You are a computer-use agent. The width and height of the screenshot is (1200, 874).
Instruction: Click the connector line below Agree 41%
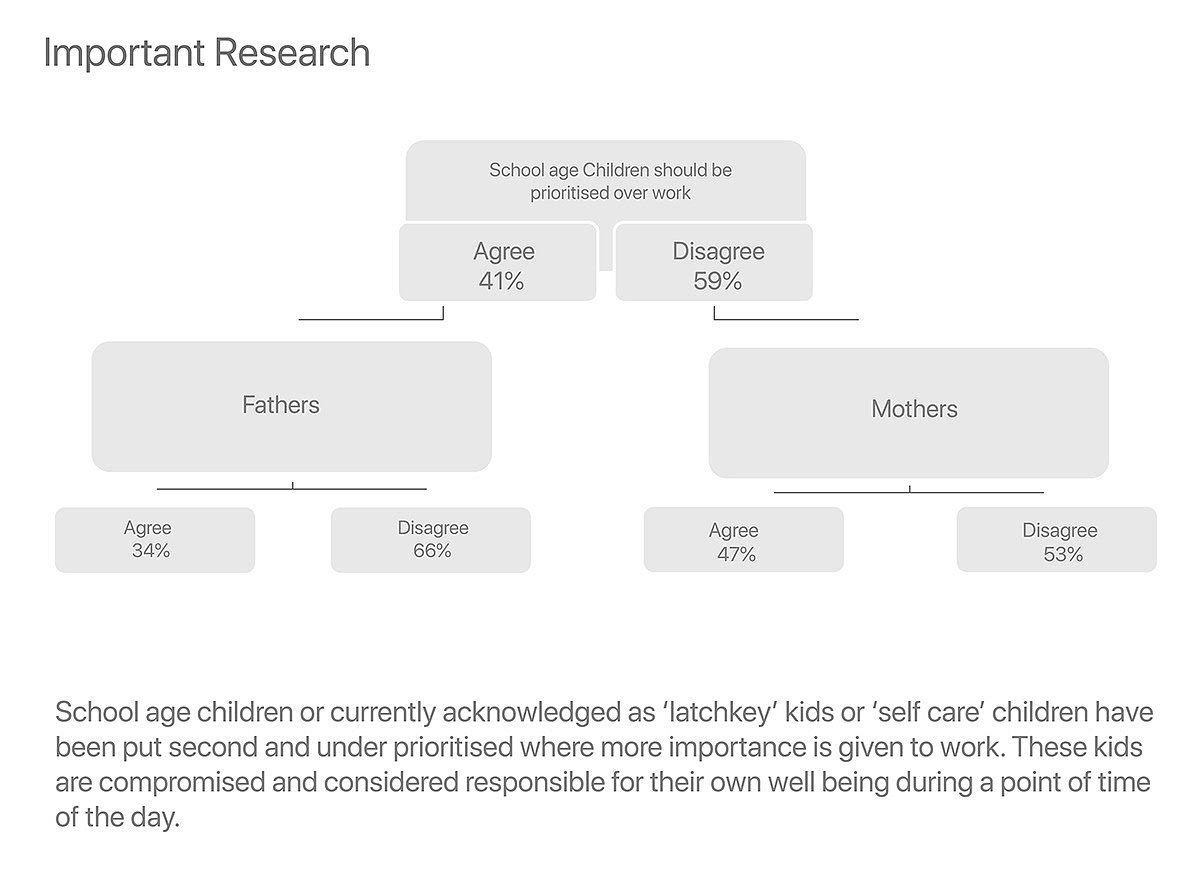(x=370, y=319)
